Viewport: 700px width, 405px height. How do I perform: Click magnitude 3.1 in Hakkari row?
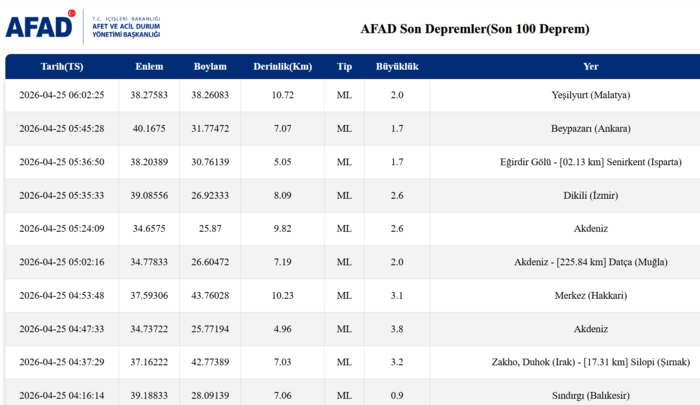397,296
